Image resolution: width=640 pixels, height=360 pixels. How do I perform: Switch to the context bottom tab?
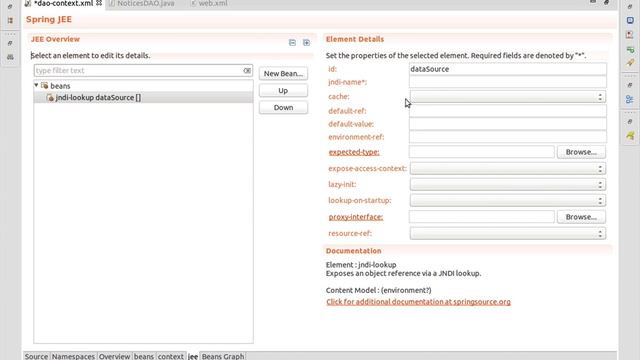(171, 356)
